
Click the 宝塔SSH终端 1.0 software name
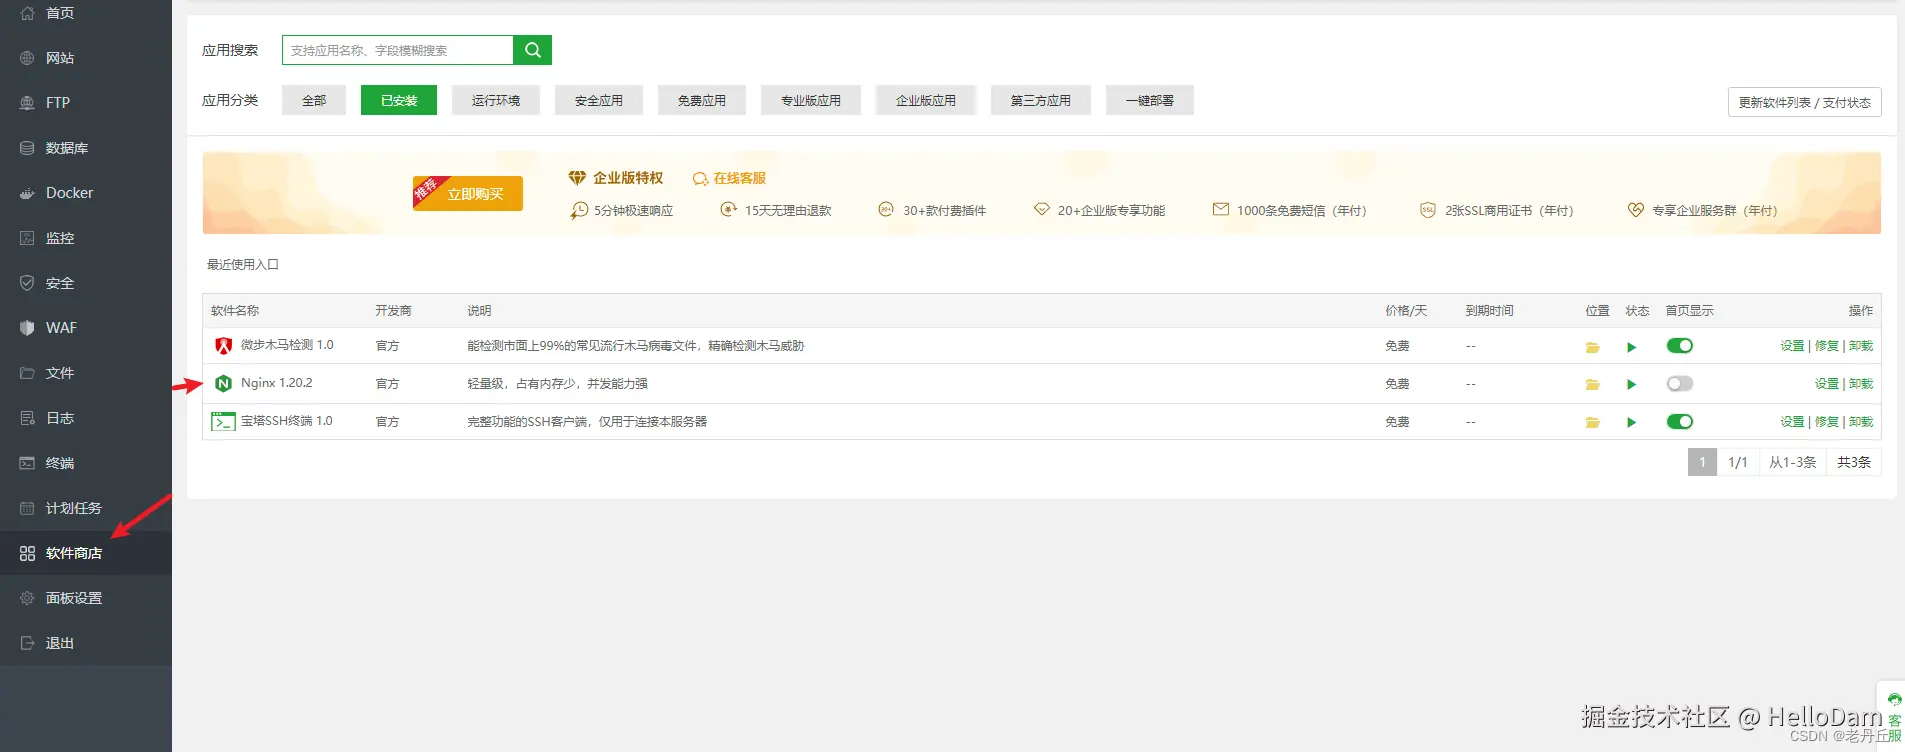pos(287,421)
